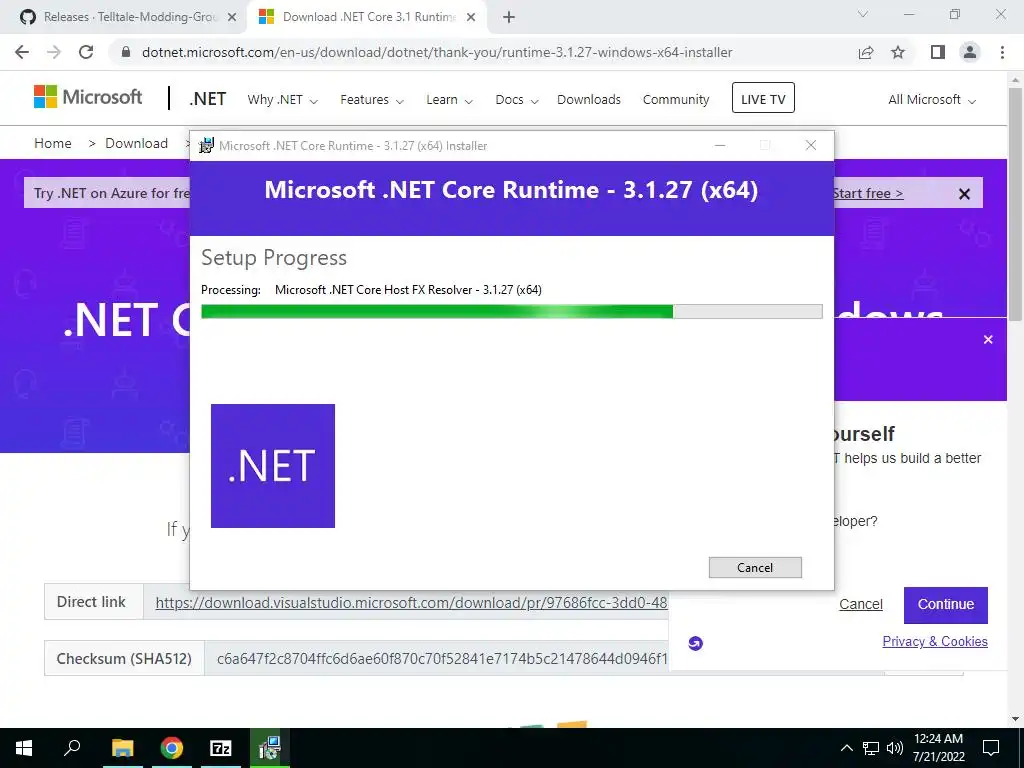Open the Chrome profile avatar
The width and height of the screenshot is (1024, 768).
[970, 52]
